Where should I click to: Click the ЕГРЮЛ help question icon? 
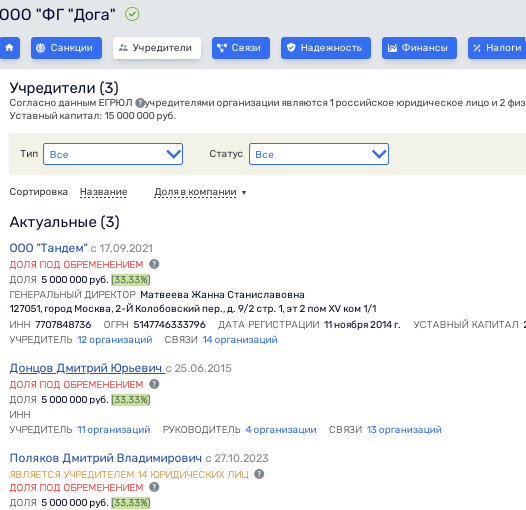[x=140, y=103]
